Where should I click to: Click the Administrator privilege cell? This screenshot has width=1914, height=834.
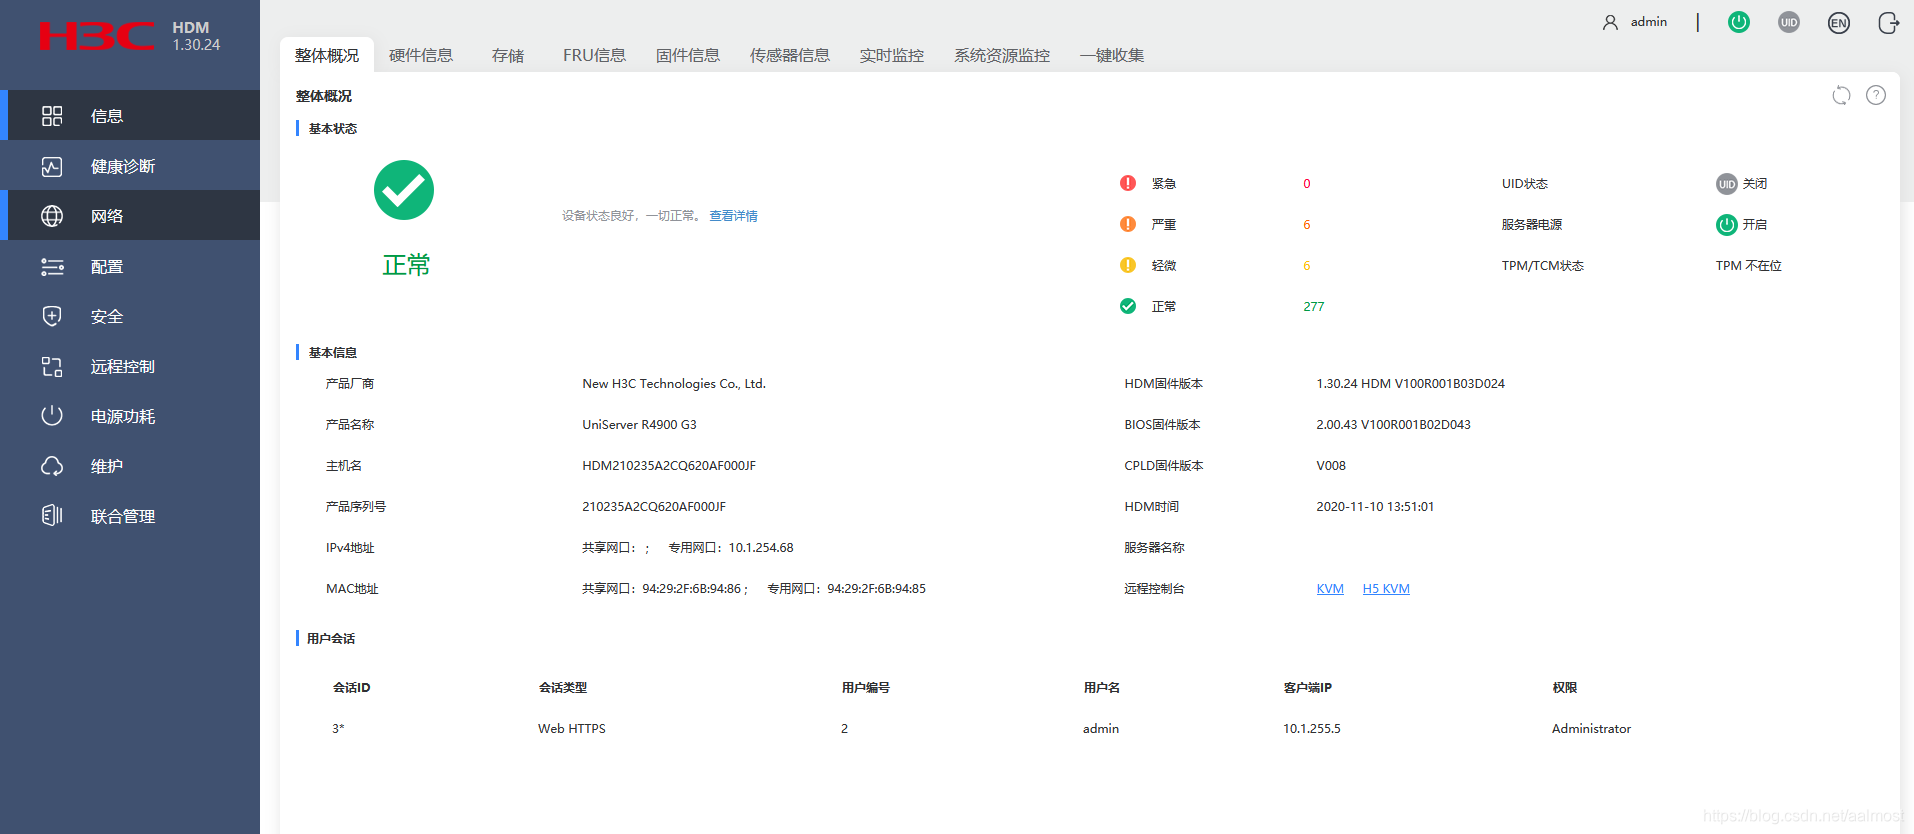pyautogui.click(x=1591, y=729)
